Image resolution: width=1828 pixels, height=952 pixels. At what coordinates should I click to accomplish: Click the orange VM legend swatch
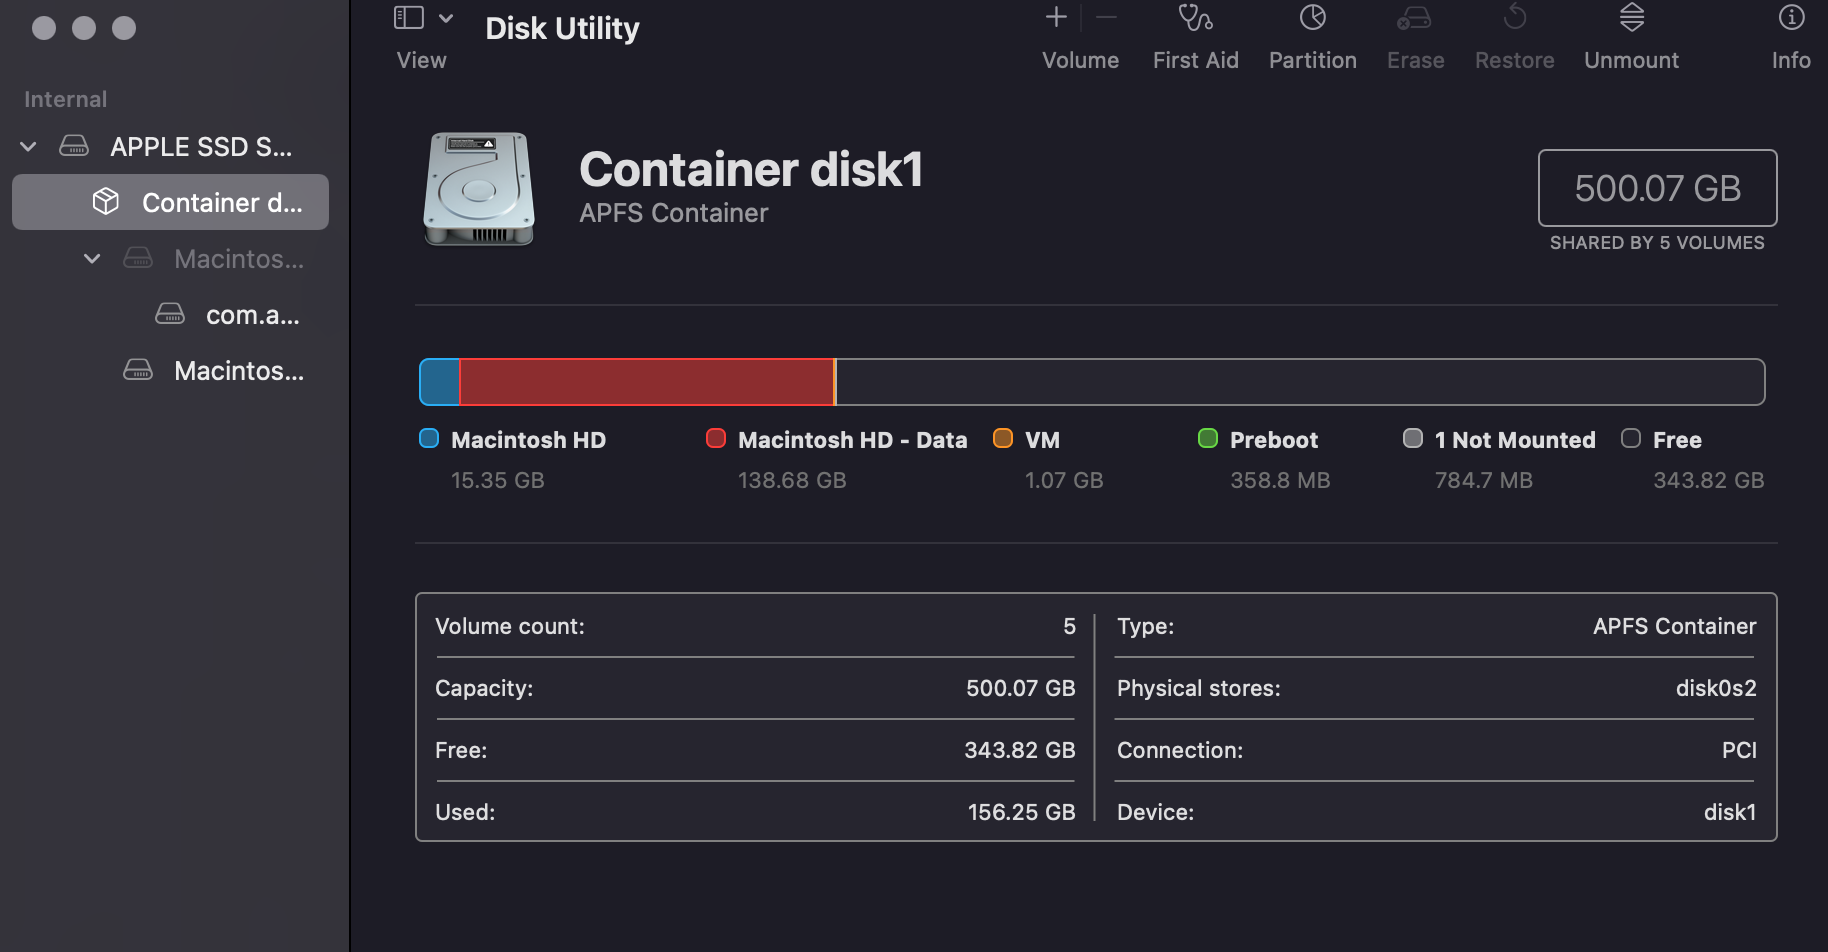coord(1003,439)
